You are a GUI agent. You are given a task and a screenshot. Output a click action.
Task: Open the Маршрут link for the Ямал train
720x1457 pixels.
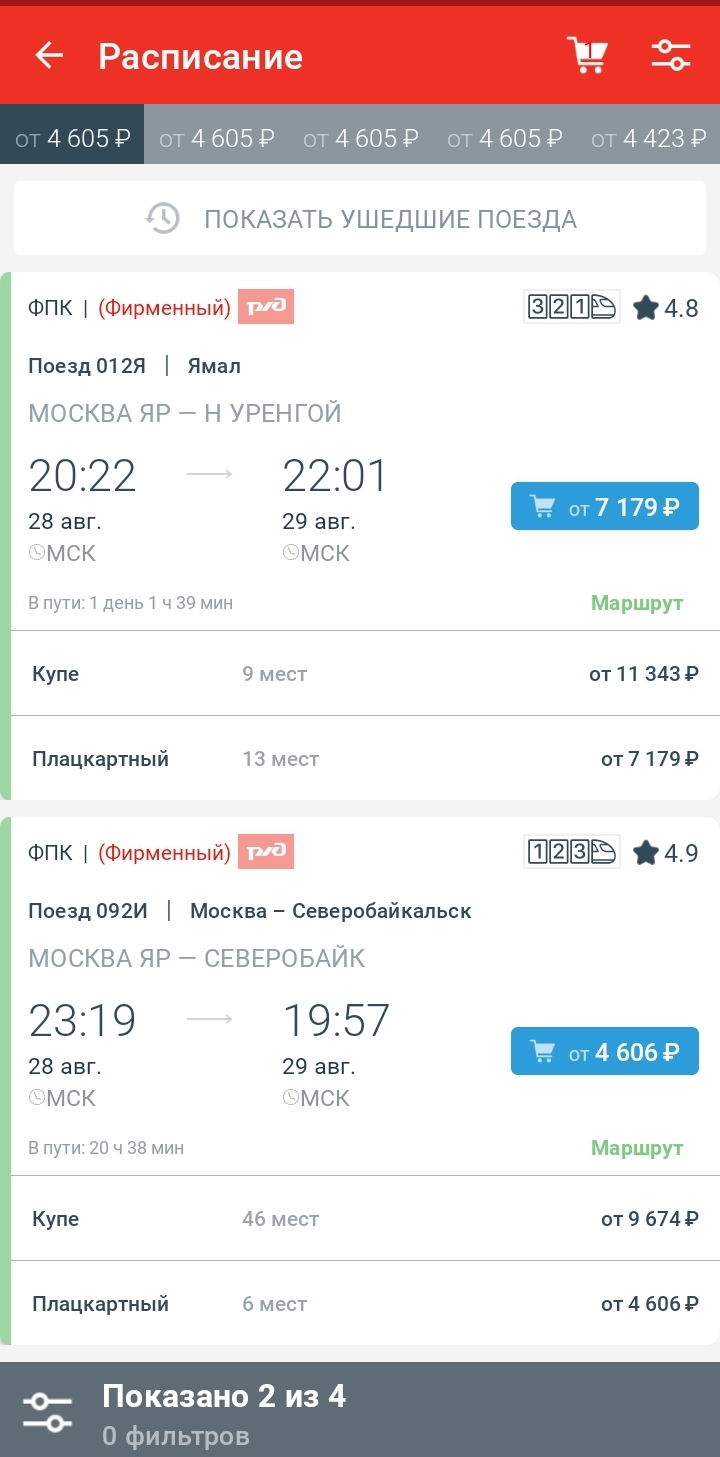click(x=637, y=603)
